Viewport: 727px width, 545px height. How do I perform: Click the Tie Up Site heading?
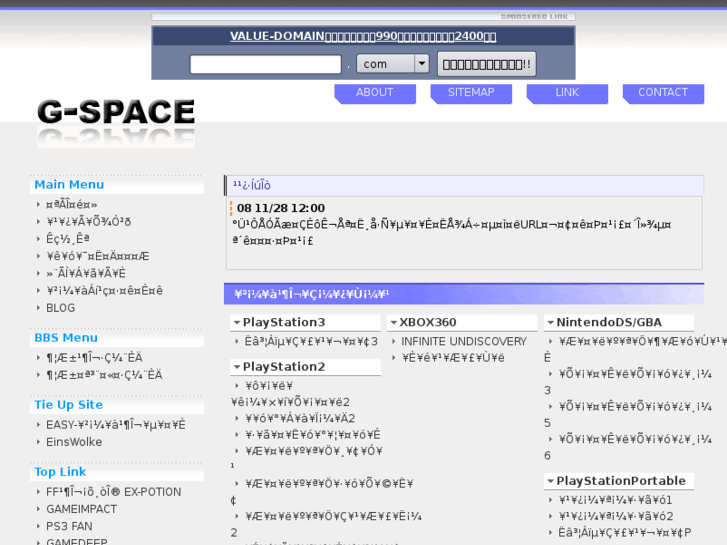[69, 405]
